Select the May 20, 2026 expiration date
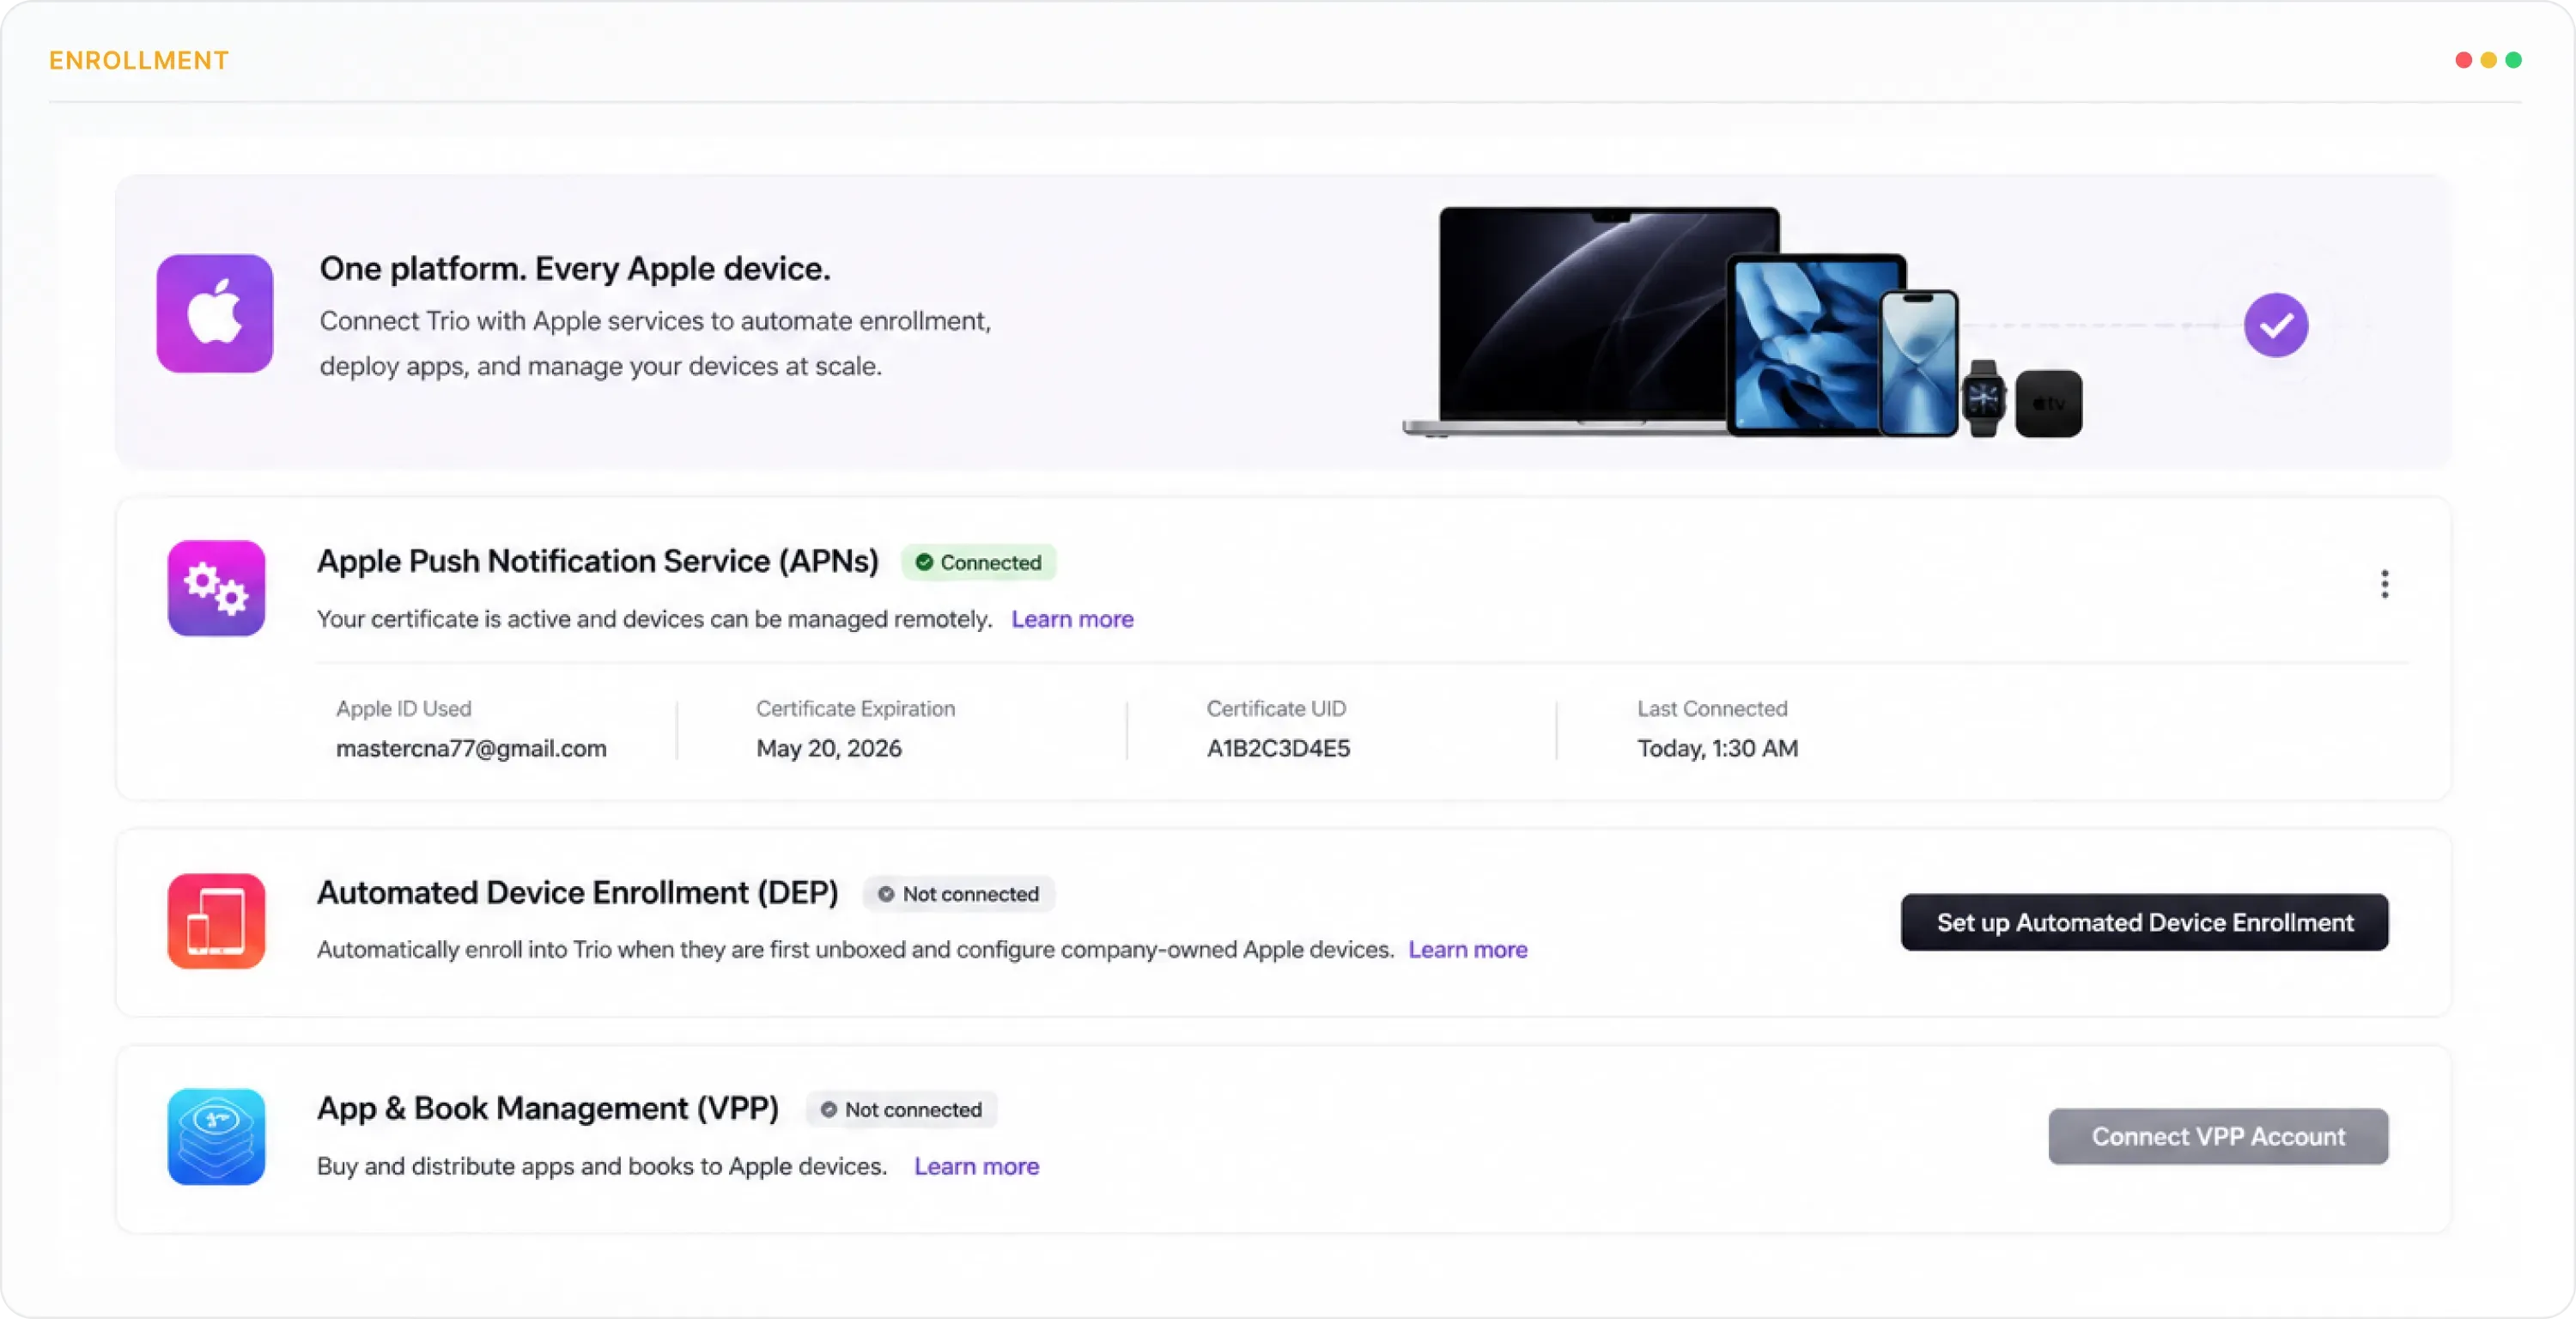This screenshot has height=1319, width=2576. [x=829, y=748]
